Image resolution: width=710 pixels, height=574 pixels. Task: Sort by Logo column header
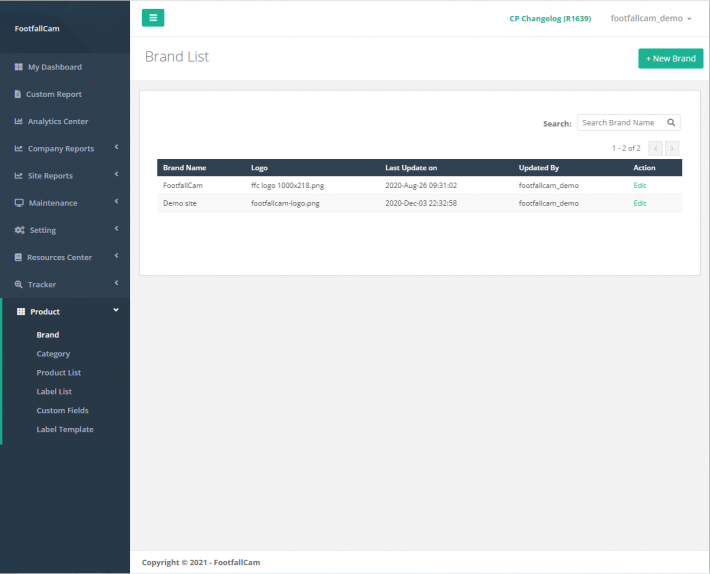(259, 168)
